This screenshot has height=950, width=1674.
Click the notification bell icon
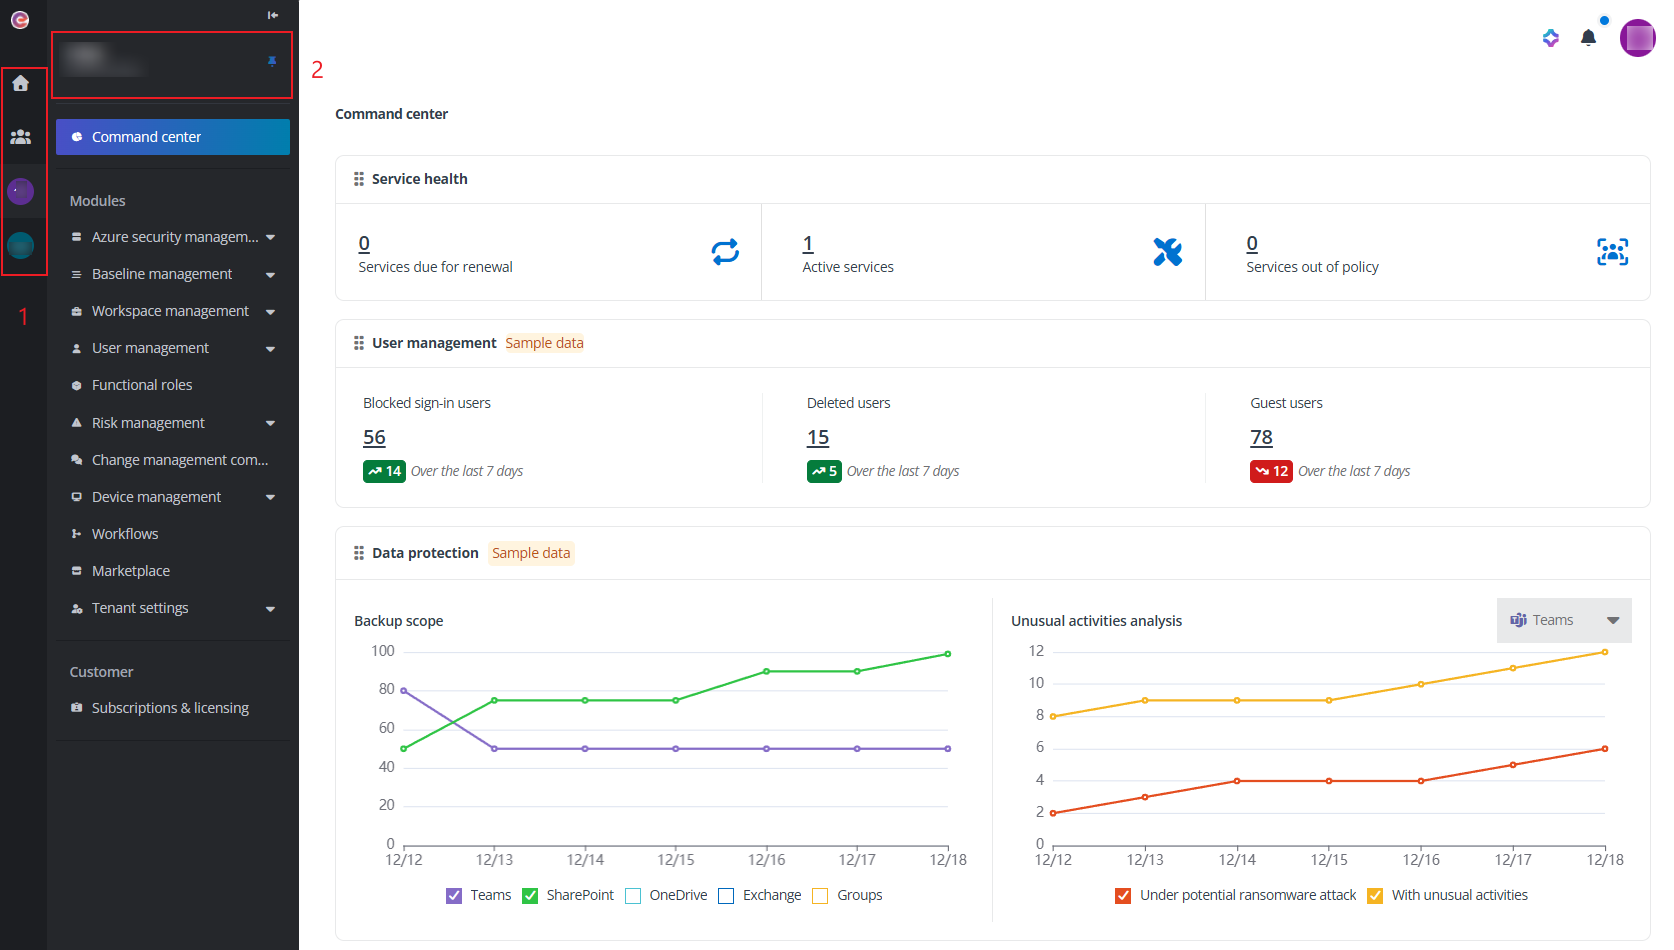1588,38
